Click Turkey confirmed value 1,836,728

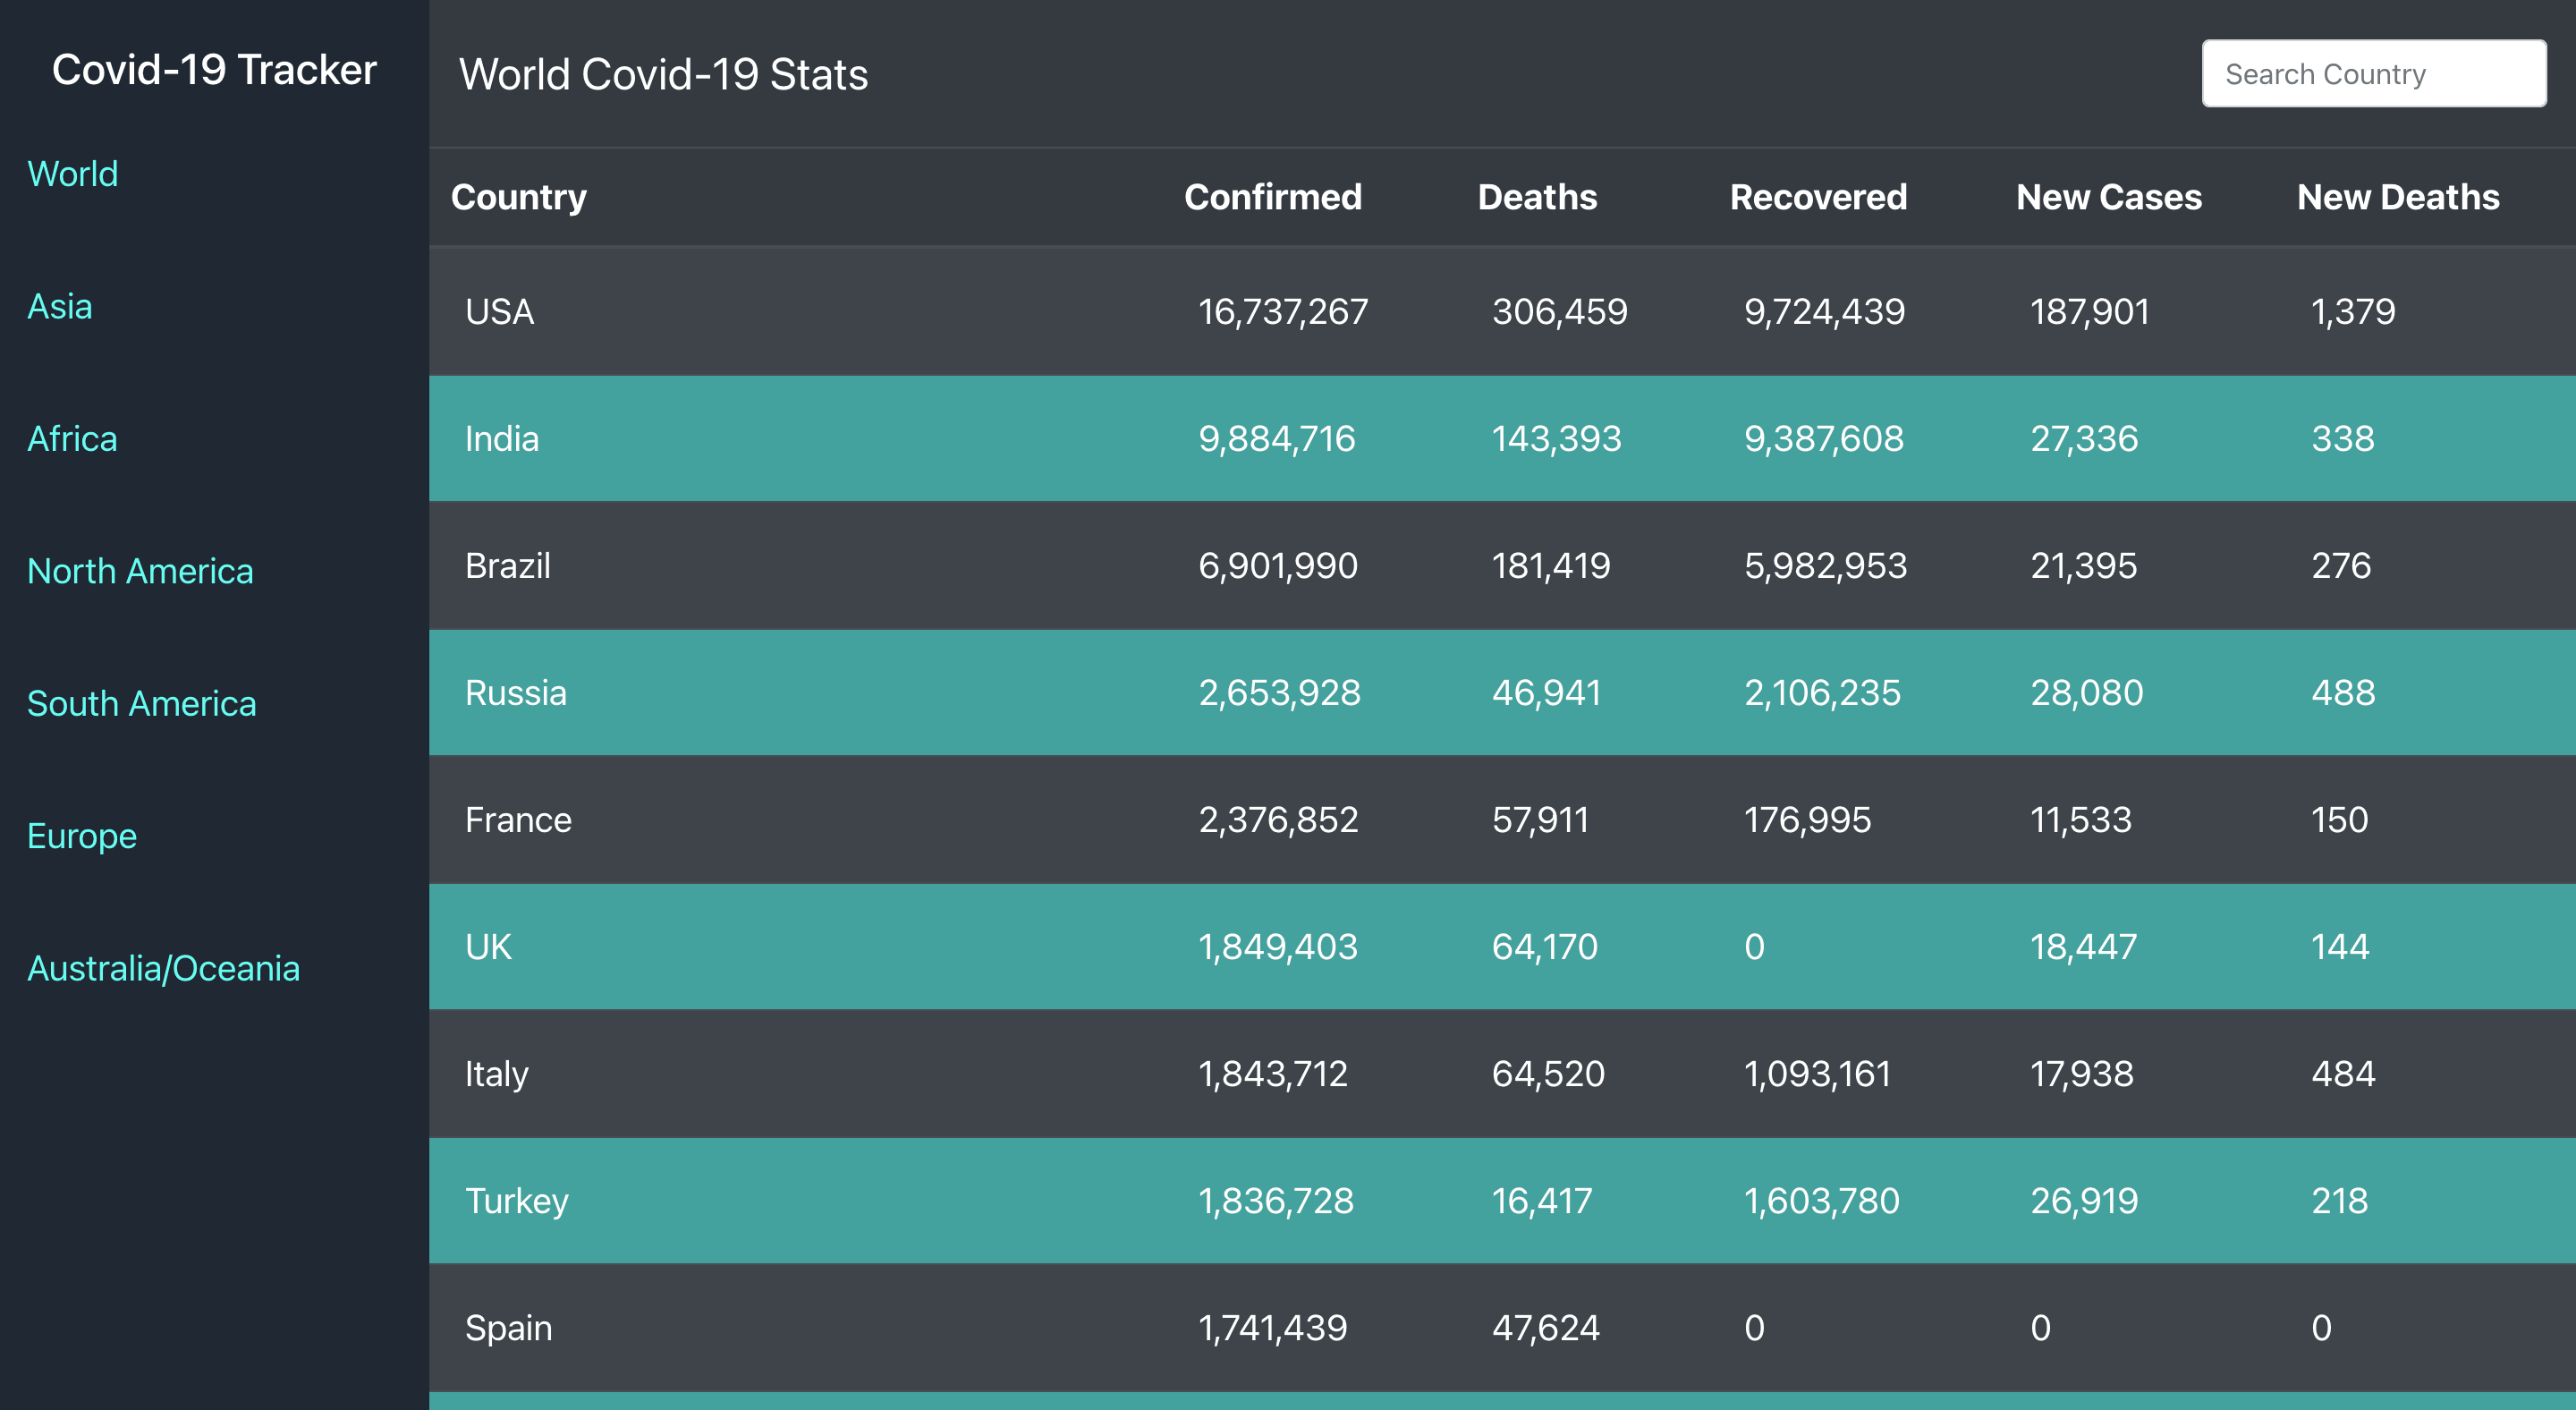coord(1276,1201)
